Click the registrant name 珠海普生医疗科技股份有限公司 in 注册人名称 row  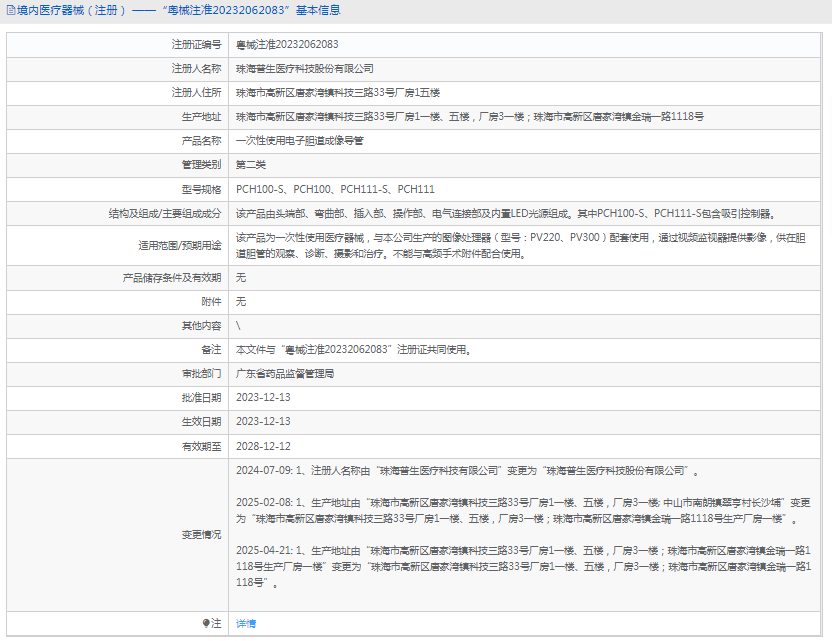(305, 69)
